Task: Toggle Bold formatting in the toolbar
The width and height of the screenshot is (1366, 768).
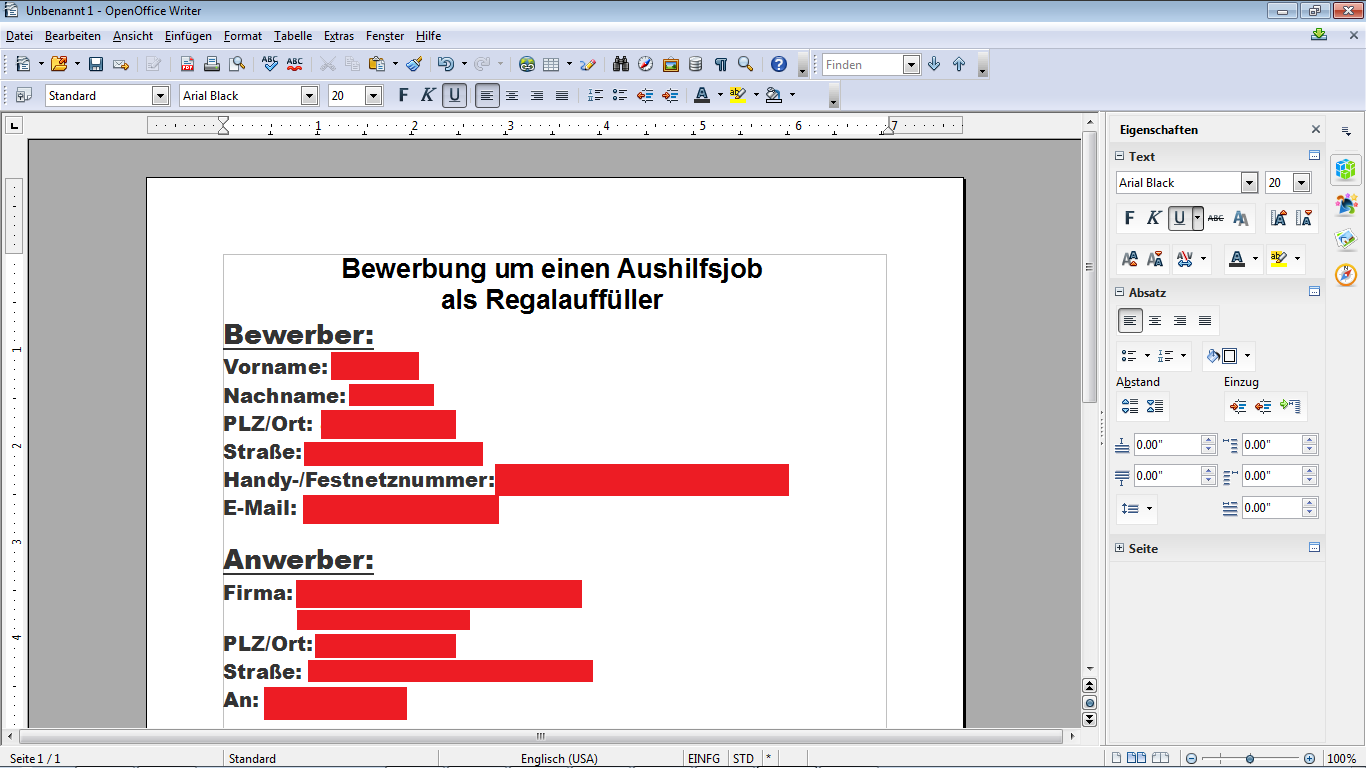Action: 403,95
